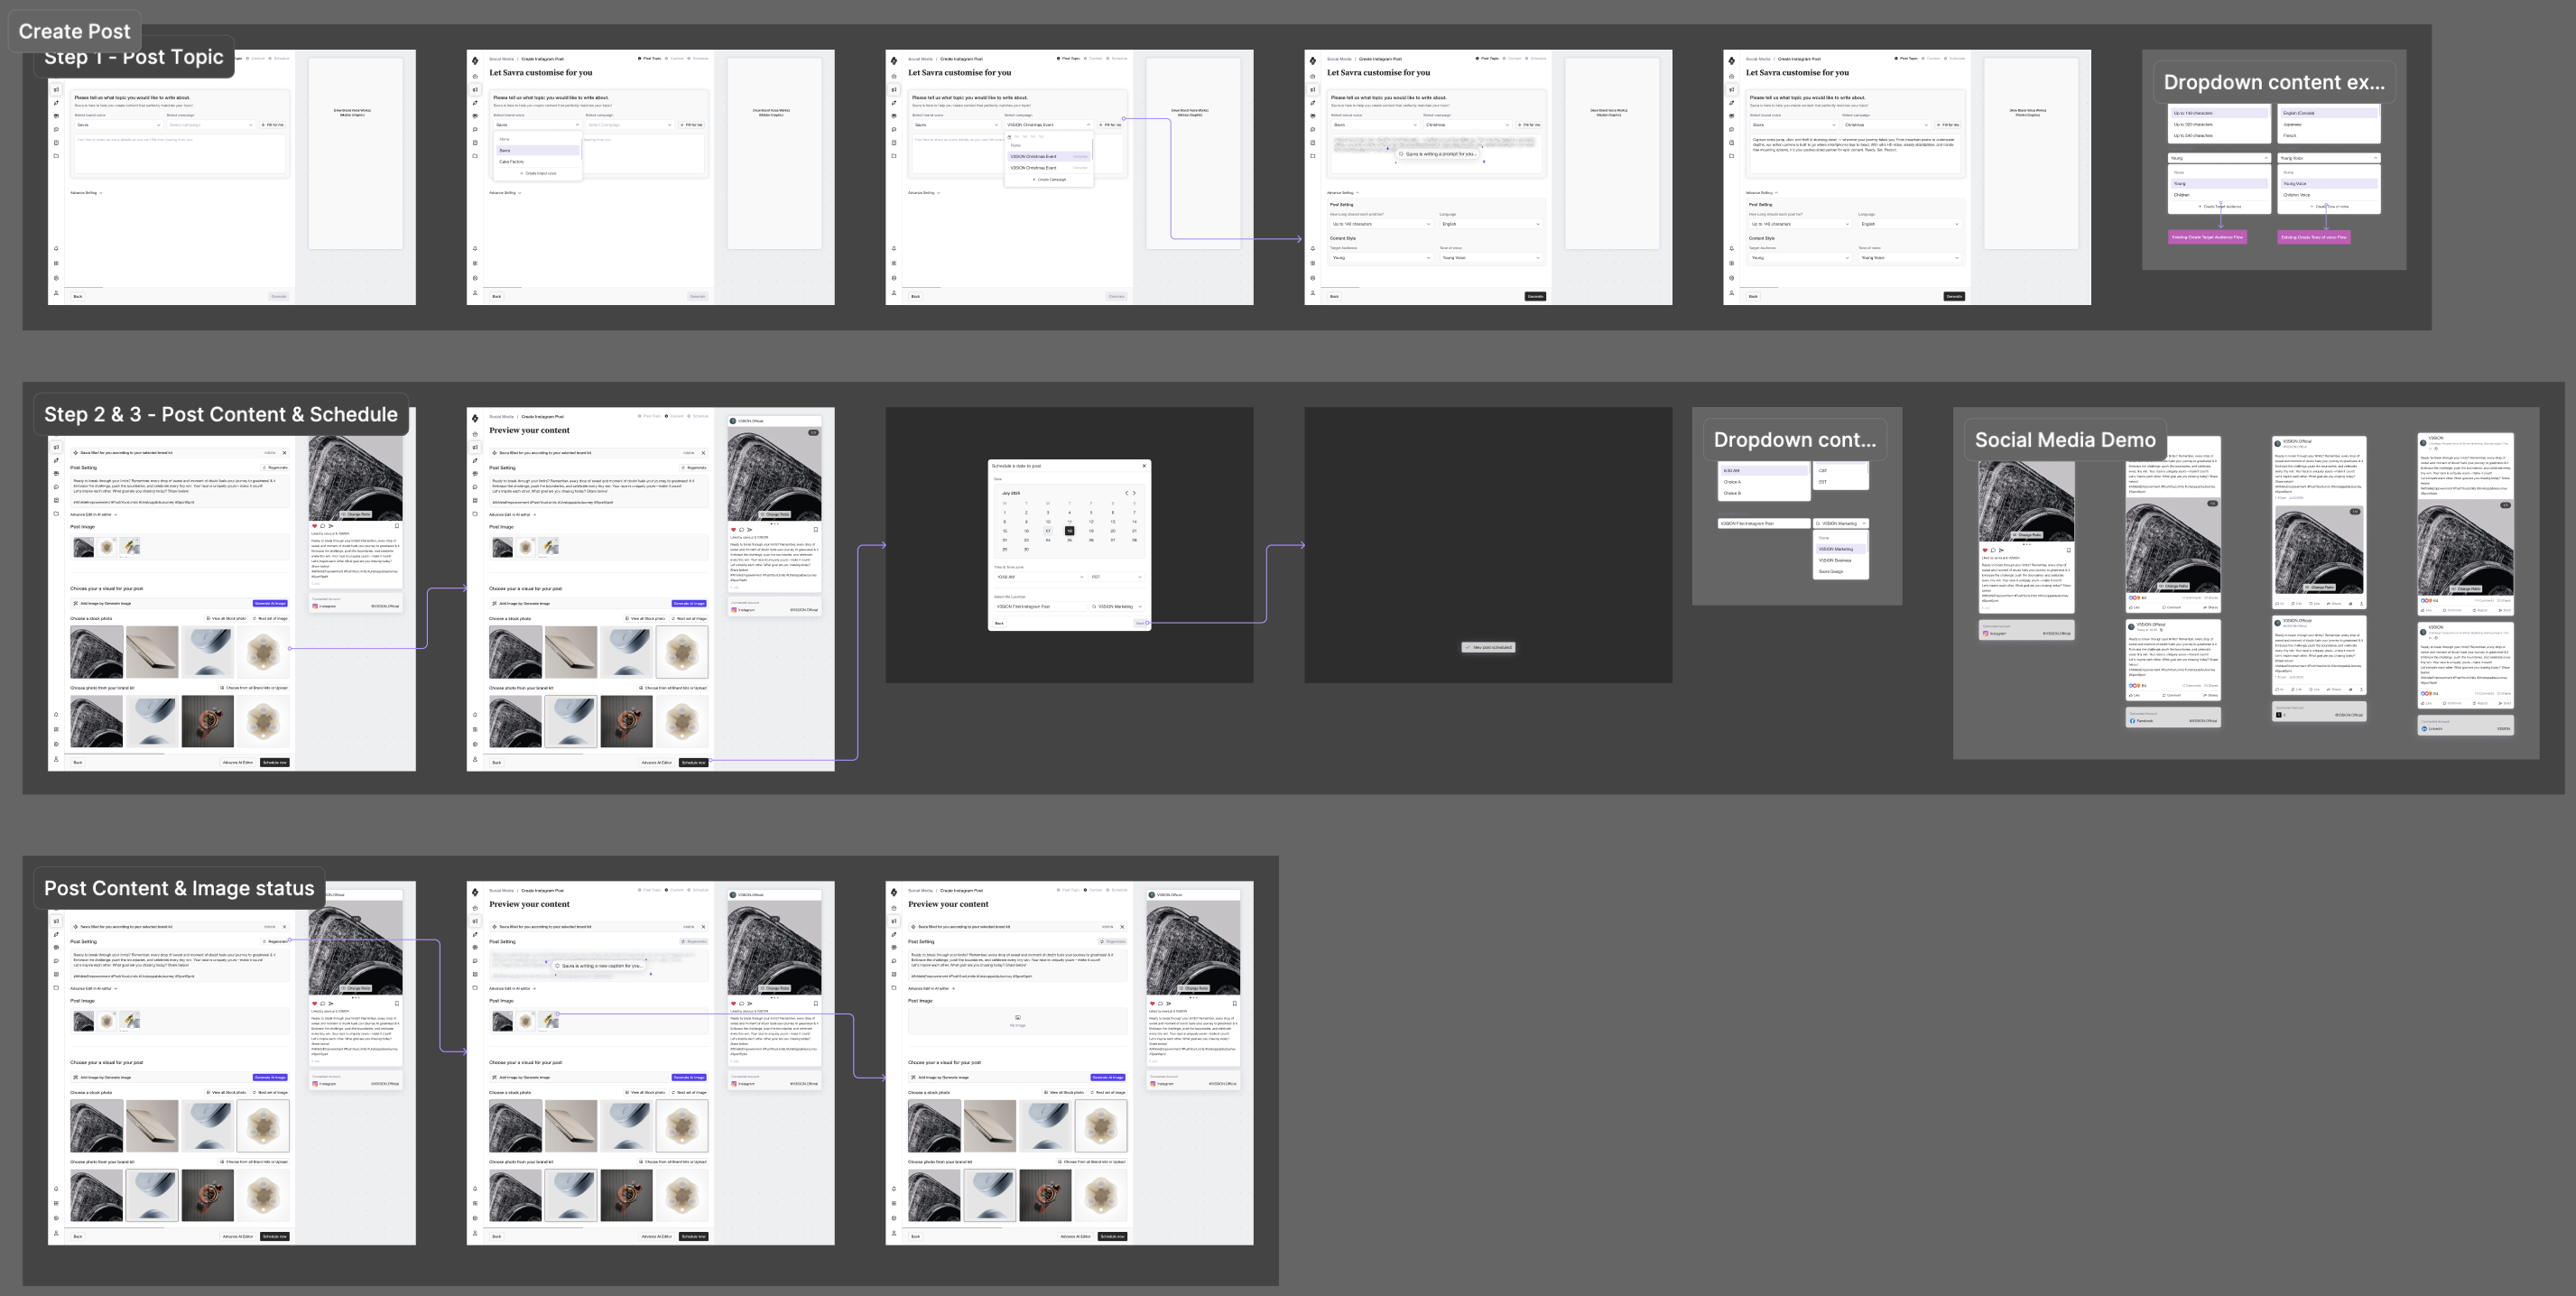Screen dimensions: 2576x1296
Task: Click Existing Create Tone of voice Flow pink label
Action: click(x=2313, y=237)
